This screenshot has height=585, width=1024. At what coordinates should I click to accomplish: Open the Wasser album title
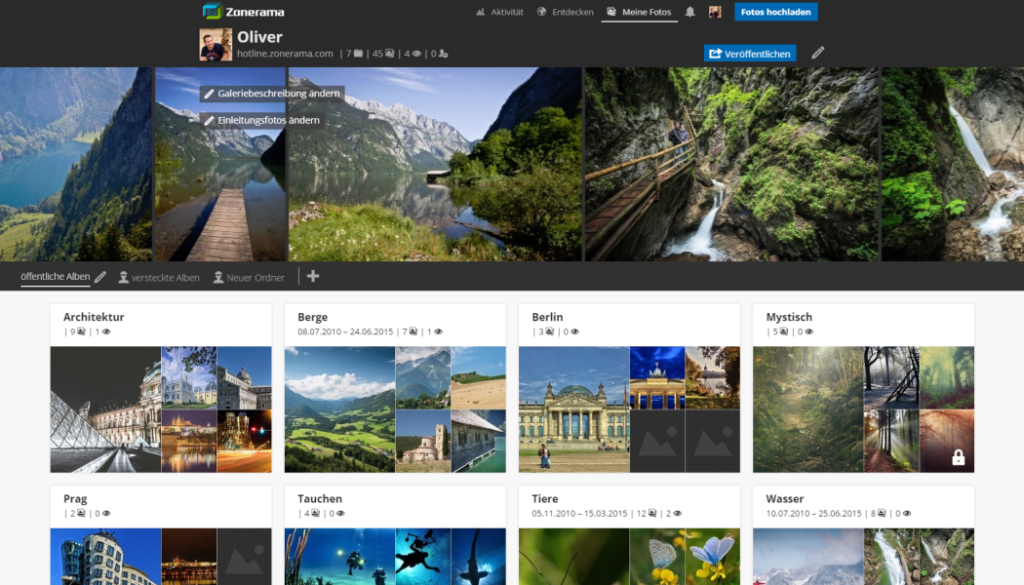[x=784, y=498]
